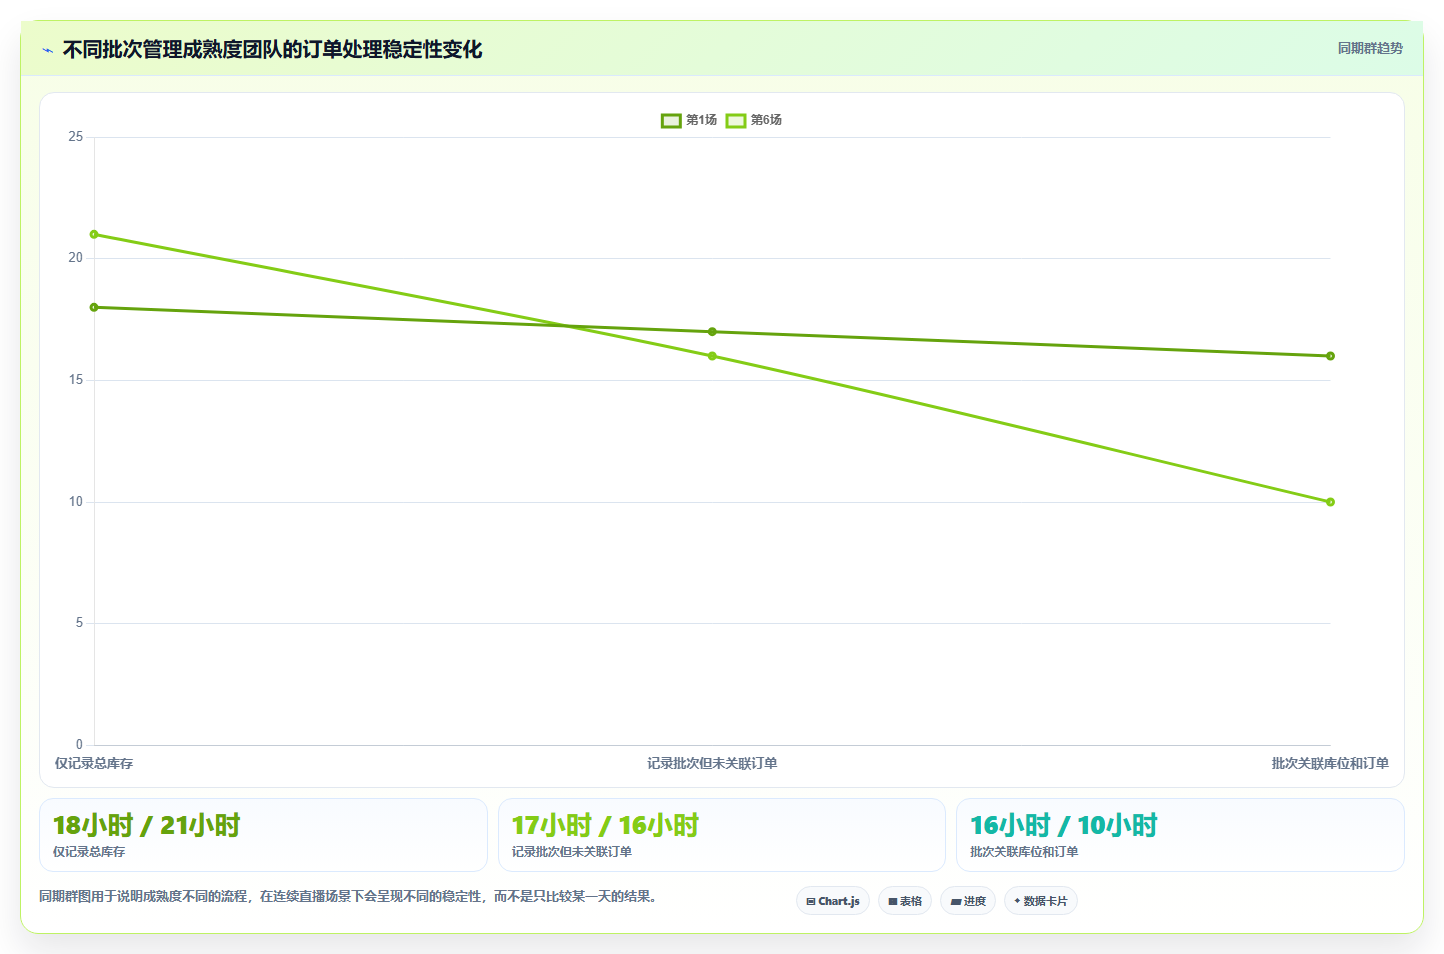Toggle the 第1场 legend swatch

click(671, 120)
